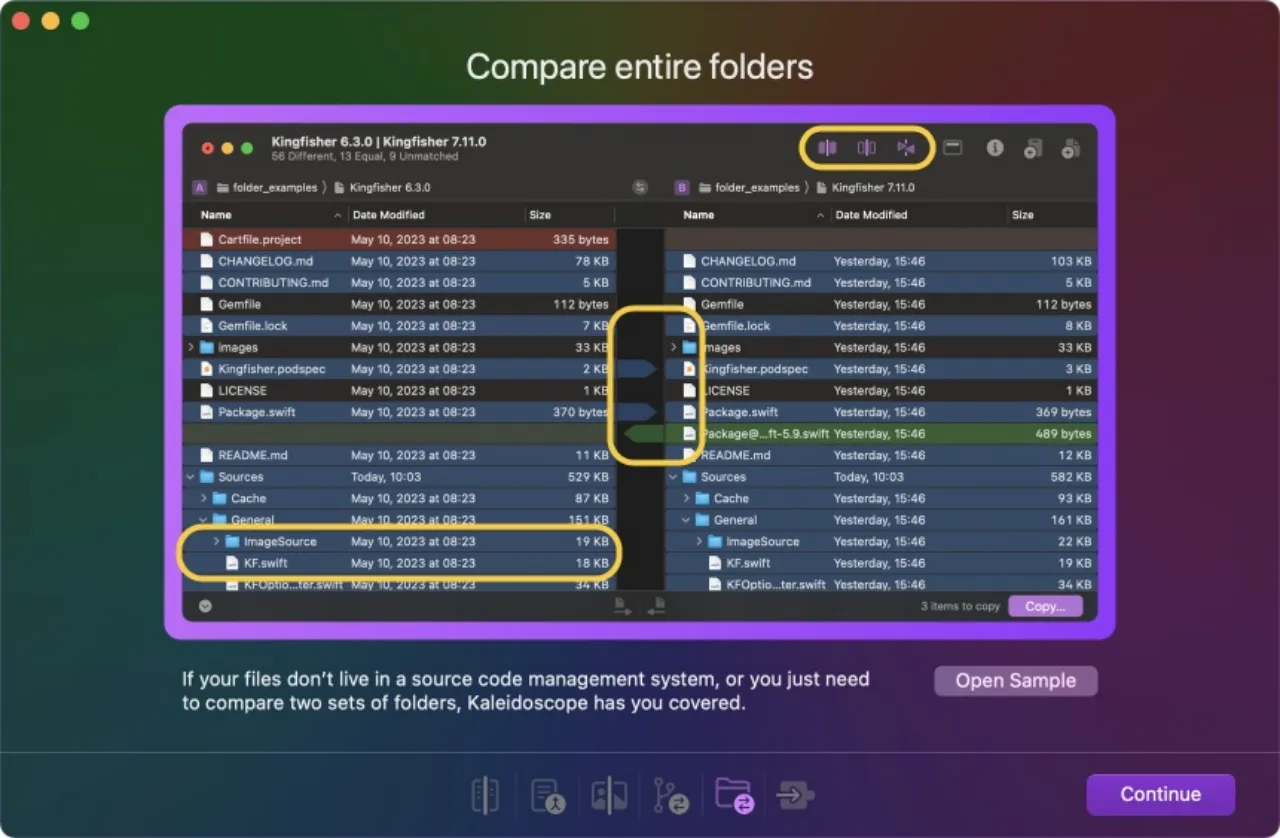Click the mirrored-triangles filter icon in sample toolbar
Screen dimensions: 1280x838
pyautogui.click(x=906, y=148)
